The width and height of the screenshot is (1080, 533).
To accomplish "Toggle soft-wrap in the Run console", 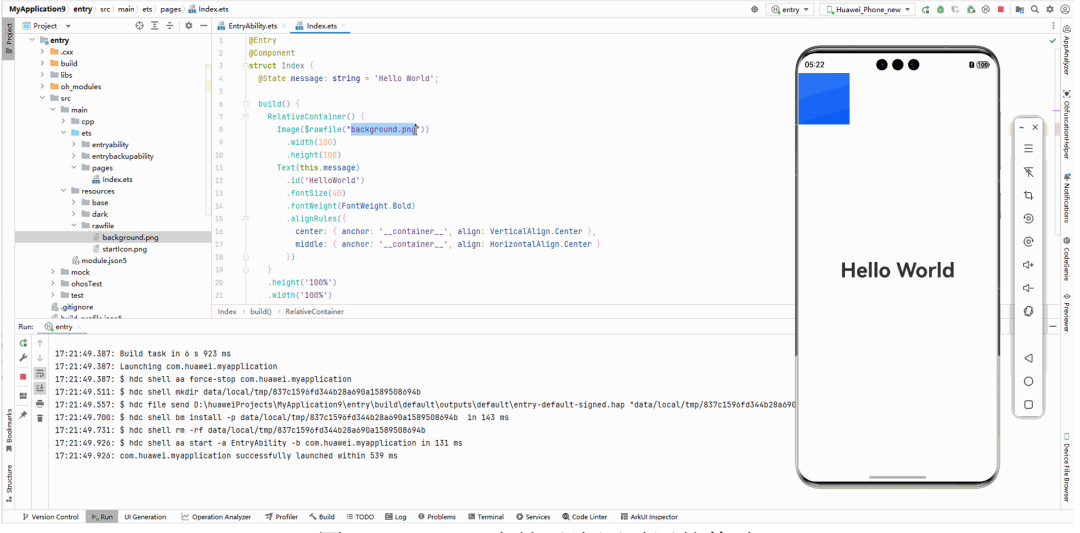I will pyautogui.click(x=40, y=373).
